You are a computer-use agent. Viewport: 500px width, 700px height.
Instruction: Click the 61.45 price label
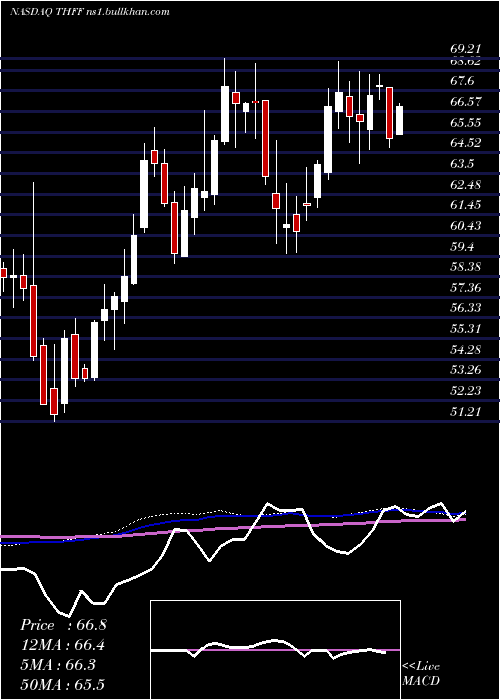coord(466,205)
